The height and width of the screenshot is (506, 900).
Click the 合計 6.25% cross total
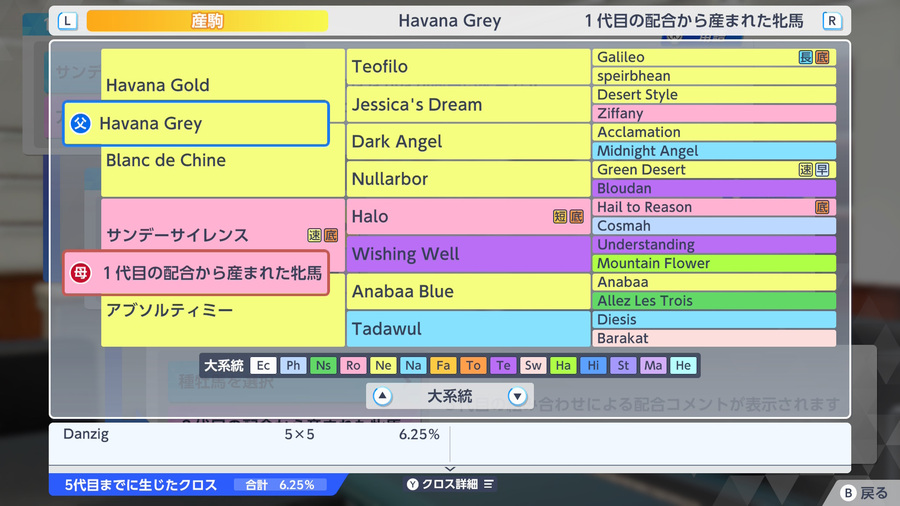(280, 485)
